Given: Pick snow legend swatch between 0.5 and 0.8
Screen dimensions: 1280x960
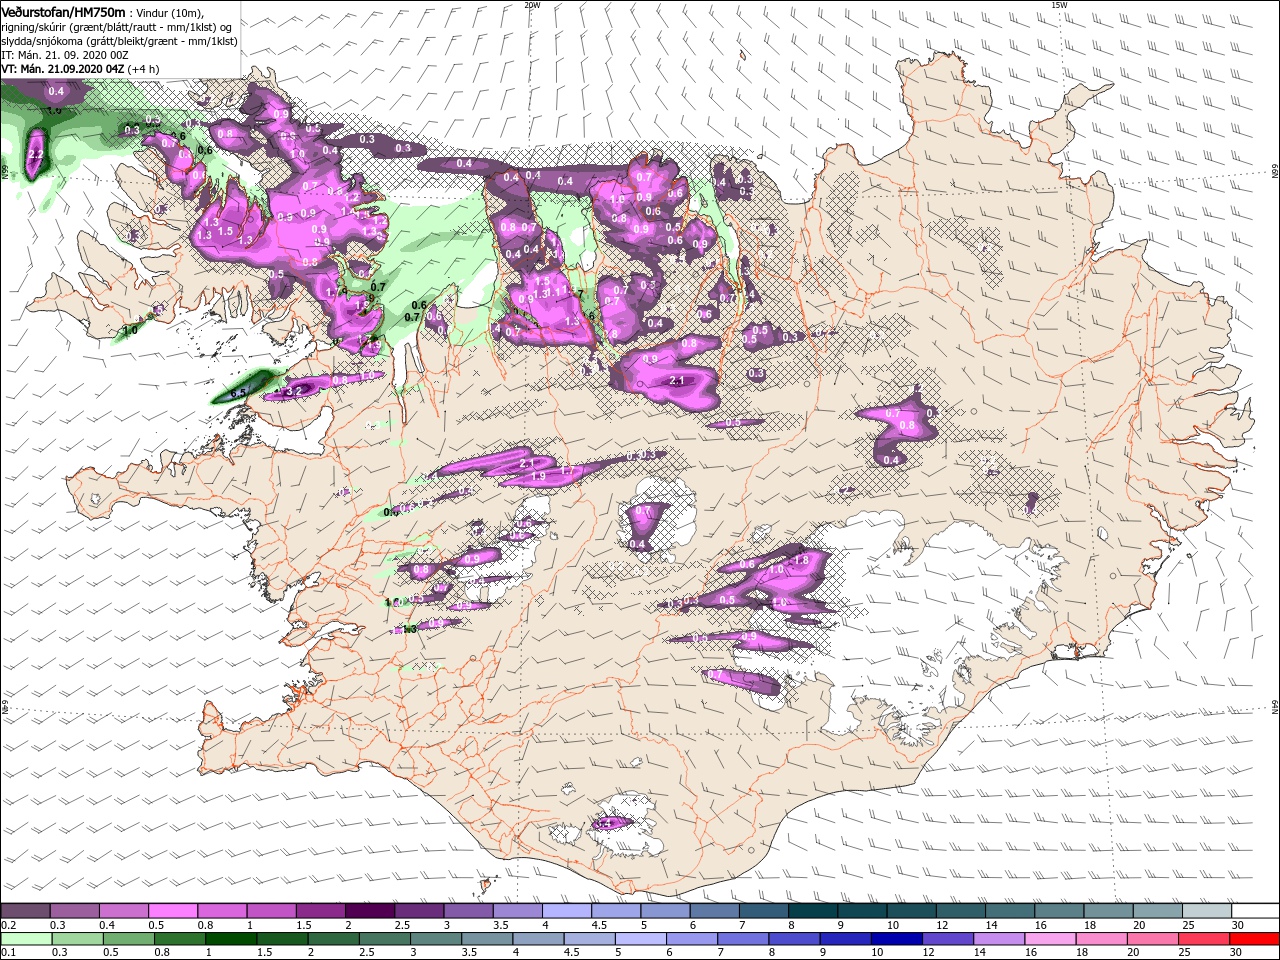Looking at the screenshot, I should click(172, 911).
